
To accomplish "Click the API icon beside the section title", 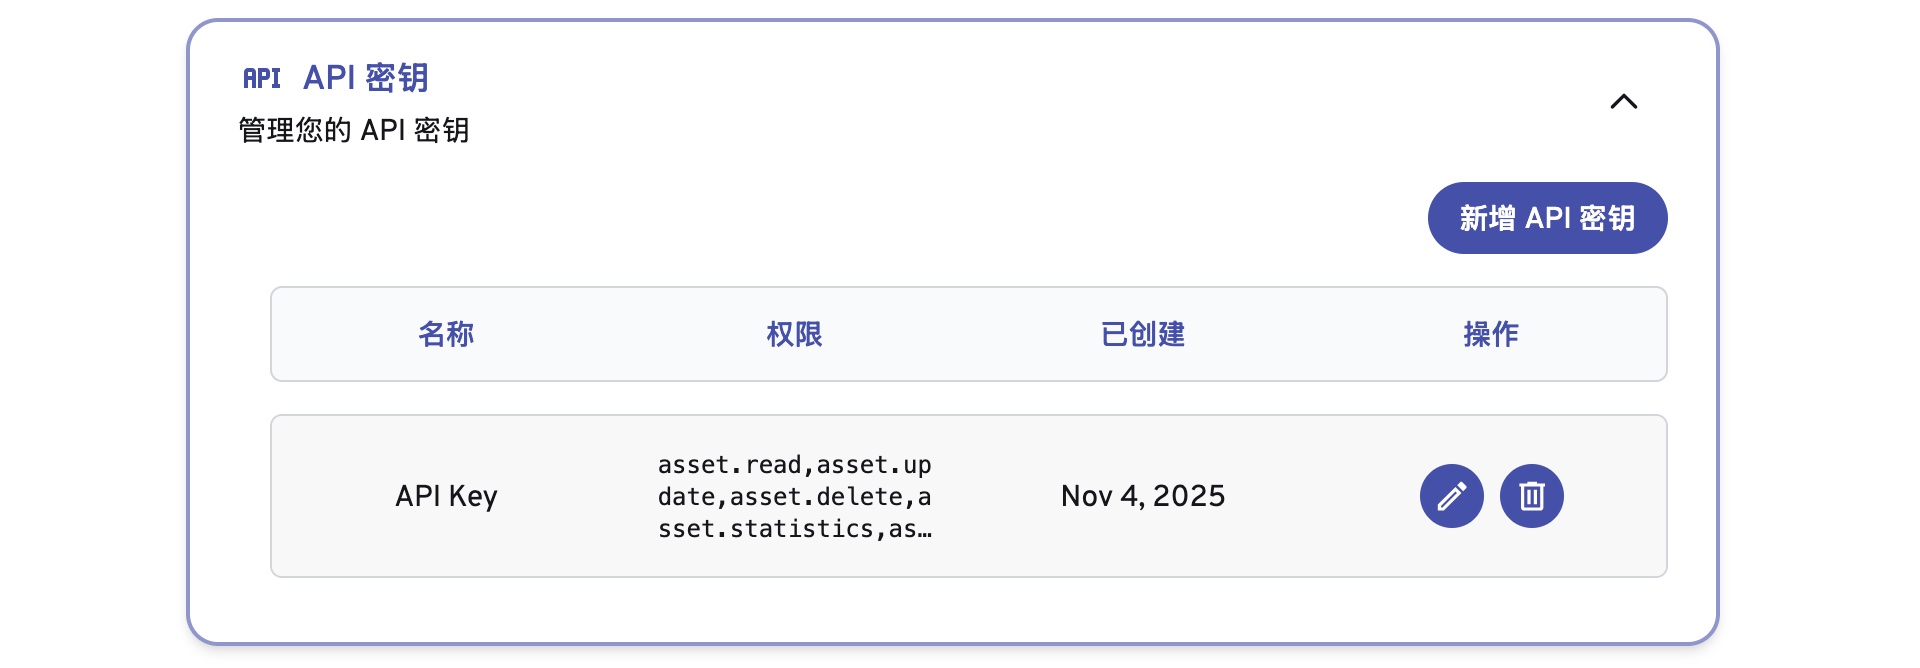I will point(262,78).
